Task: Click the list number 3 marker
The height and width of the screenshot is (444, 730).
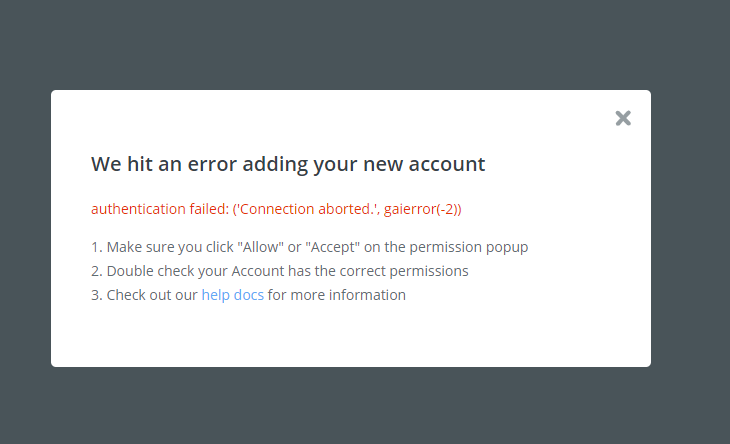Action: tap(96, 295)
